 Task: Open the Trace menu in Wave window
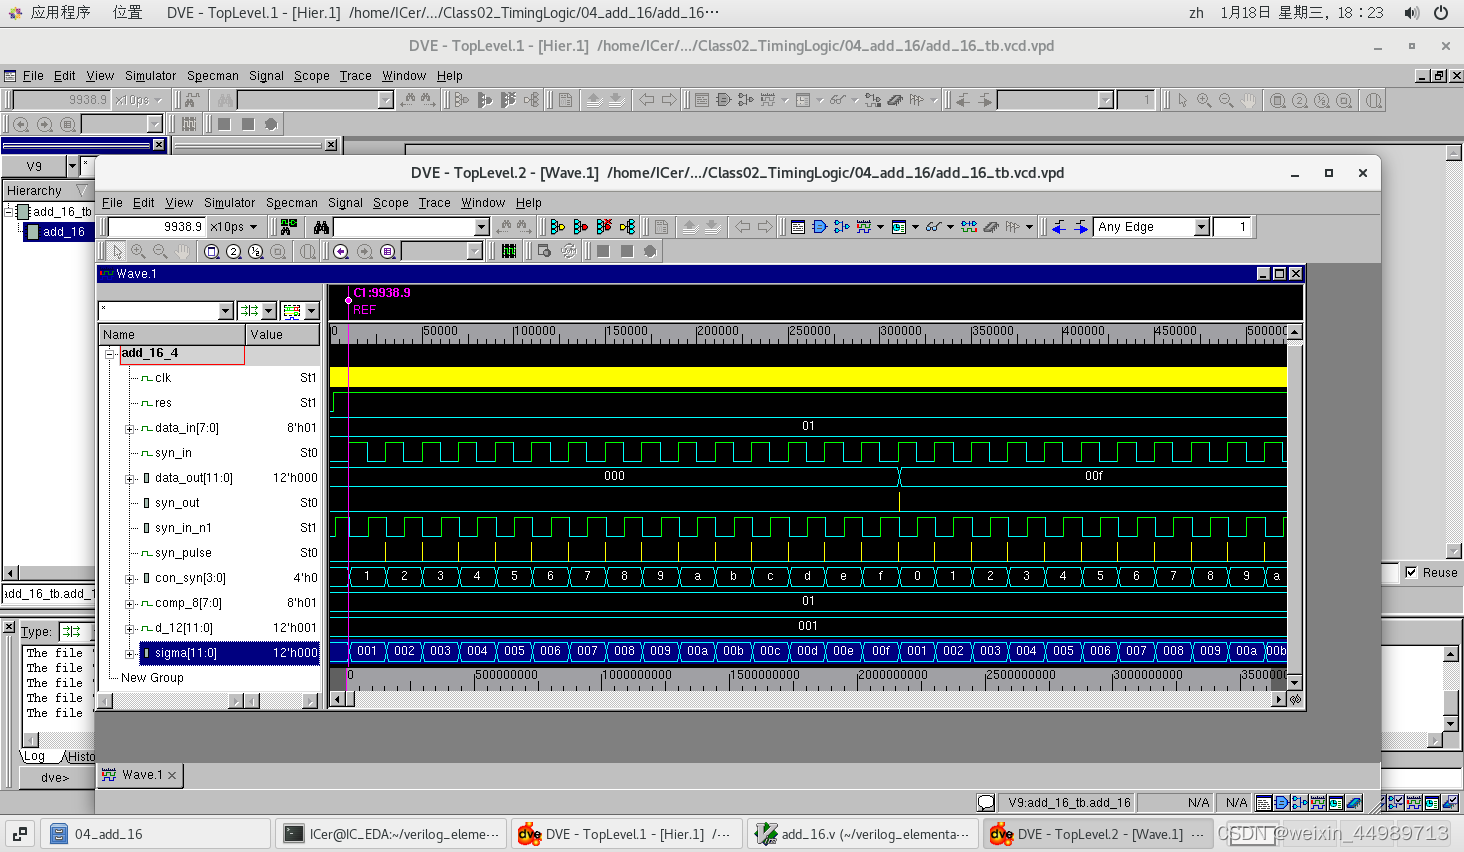click(434, 203)
